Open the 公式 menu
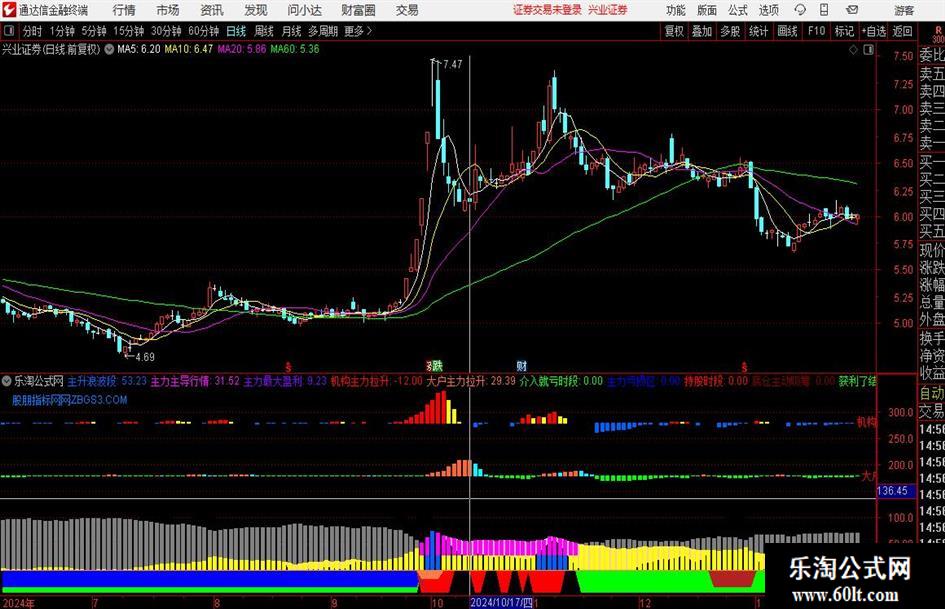Viewport: 945px width, 609px height. 738,10
